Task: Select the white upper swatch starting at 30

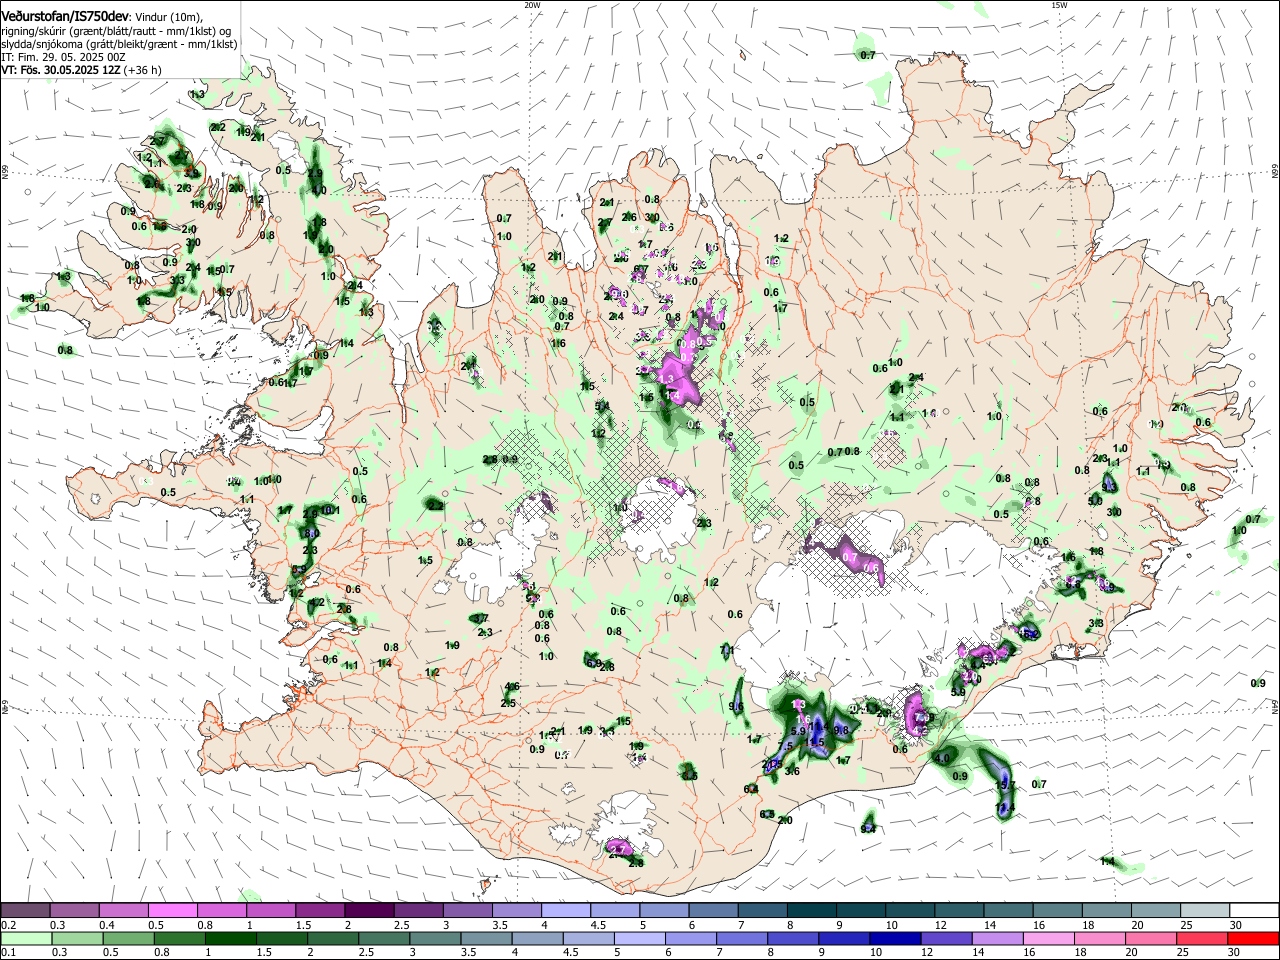Action: coord(1254,910)
